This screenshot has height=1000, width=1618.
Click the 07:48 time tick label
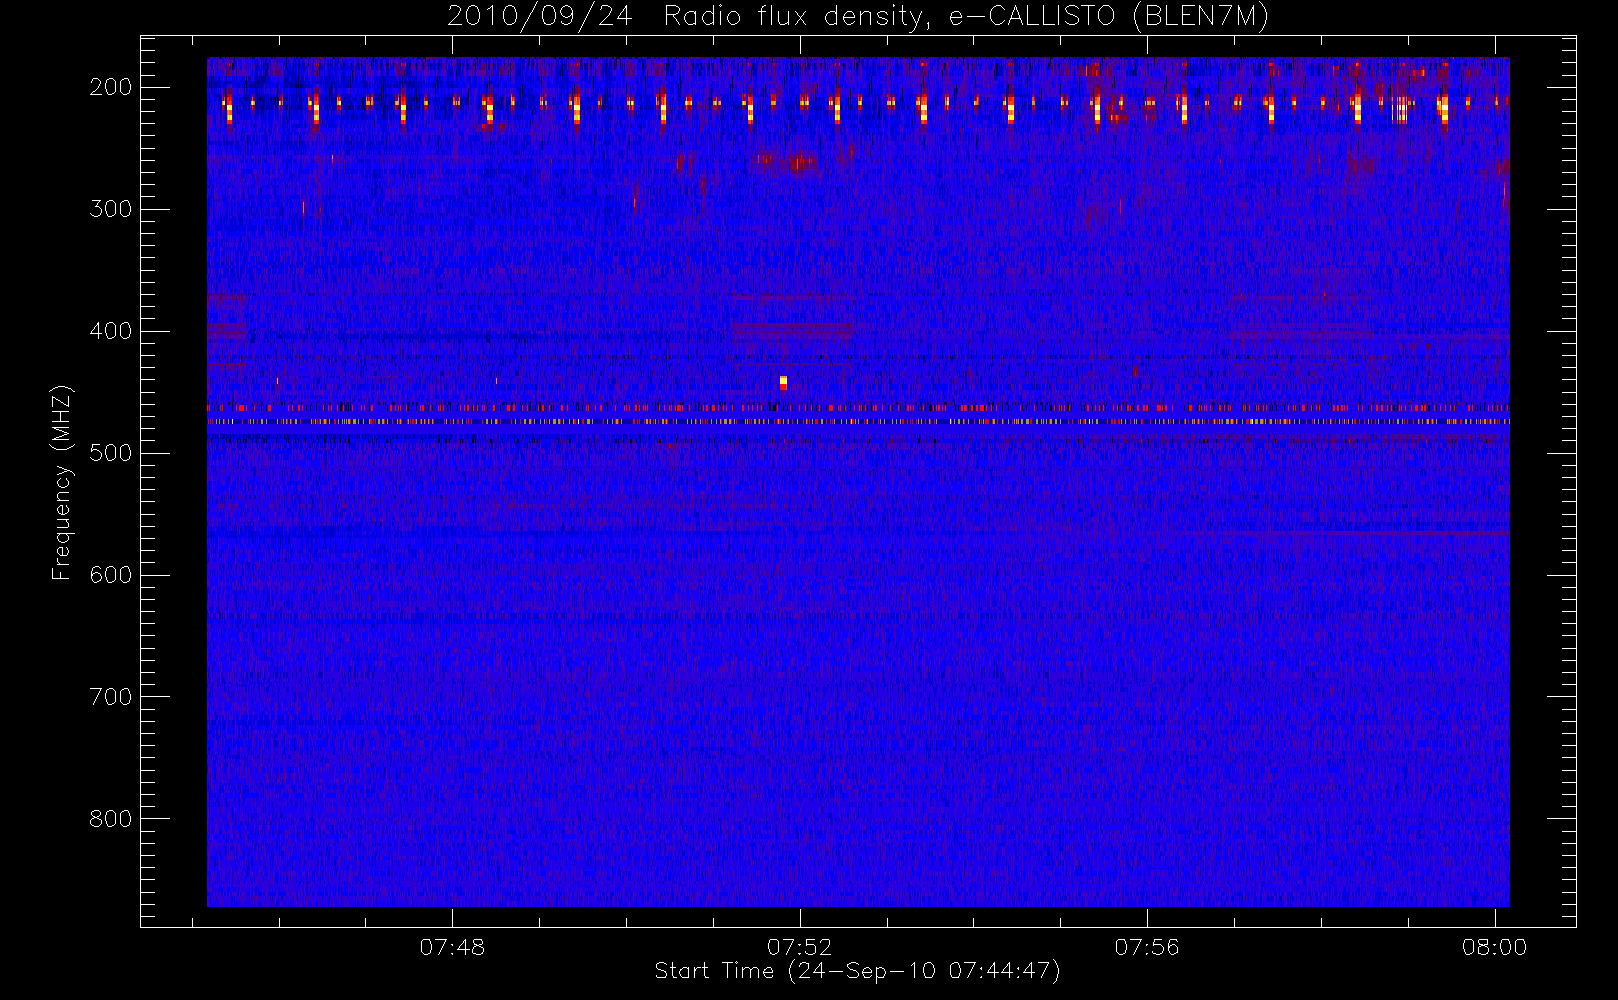[x=452, y=947]
